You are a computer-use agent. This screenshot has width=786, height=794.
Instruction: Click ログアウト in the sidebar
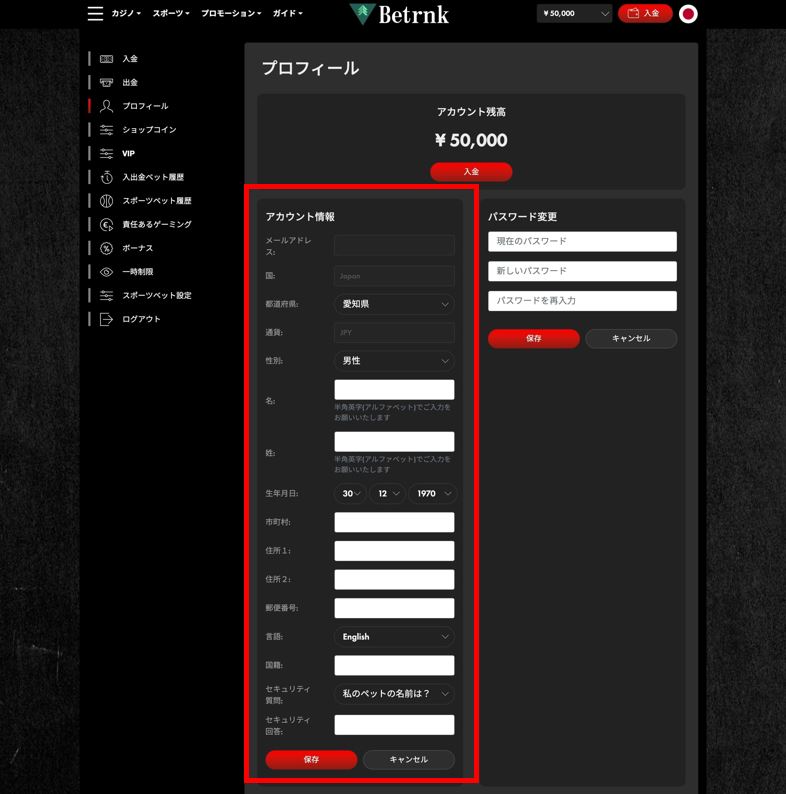pyautogui.click(x=141, y=319)
